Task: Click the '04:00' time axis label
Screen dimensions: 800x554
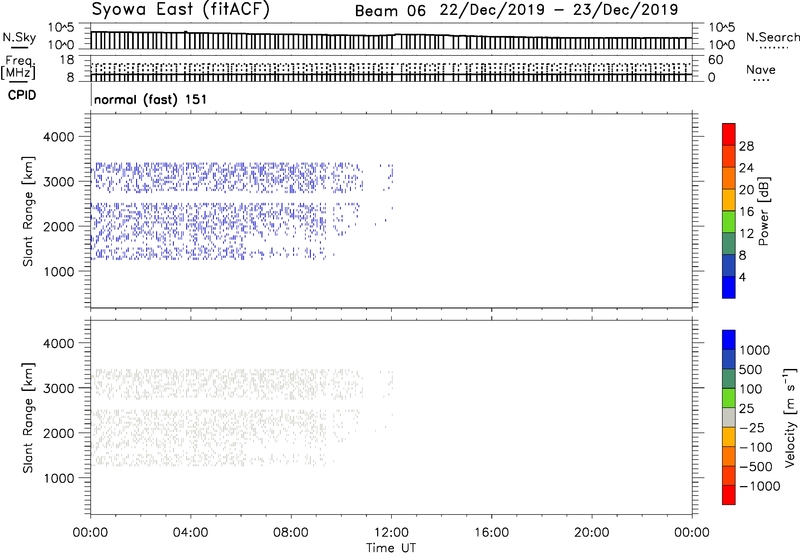Action: click(x=190, y=533)
